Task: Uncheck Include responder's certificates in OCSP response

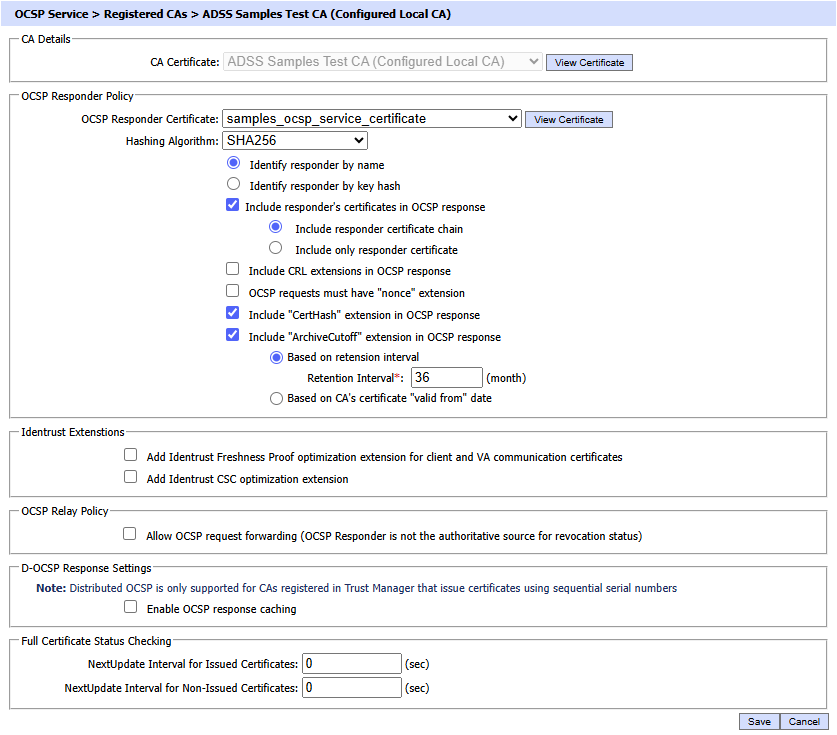Action: pos(233,206)
